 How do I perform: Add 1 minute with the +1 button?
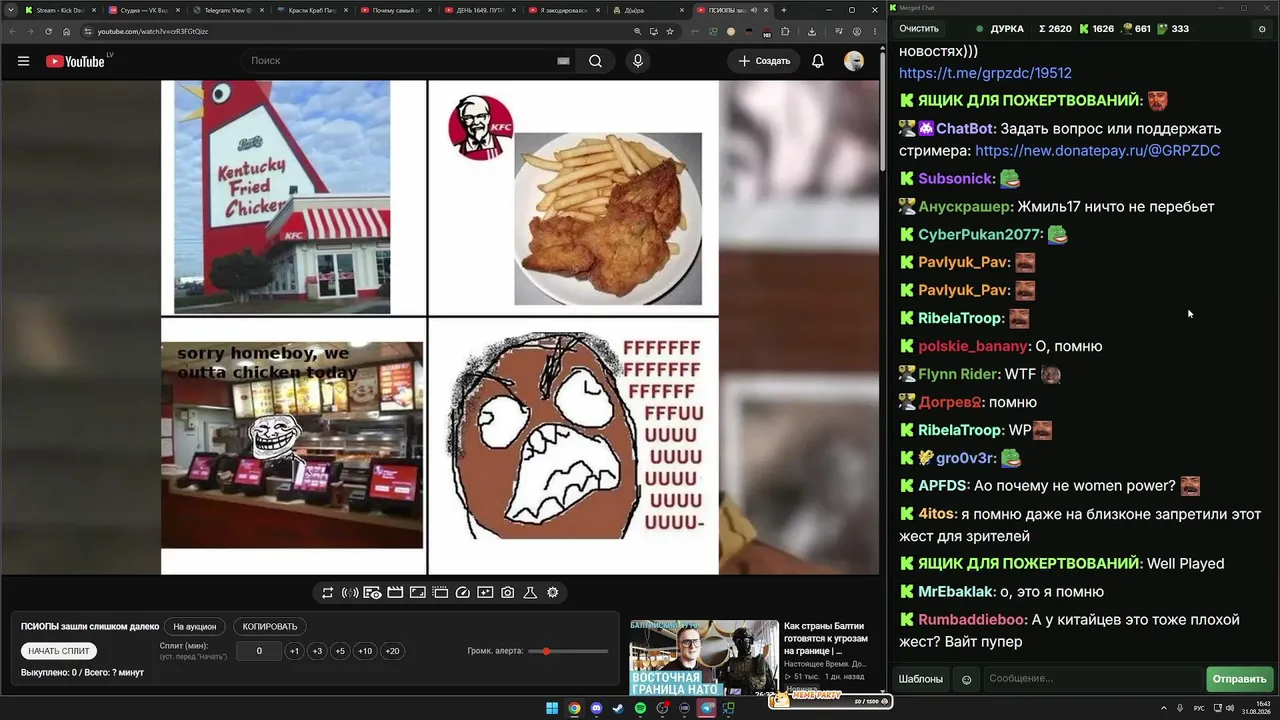pyautogui.click(x=294, y=651)
